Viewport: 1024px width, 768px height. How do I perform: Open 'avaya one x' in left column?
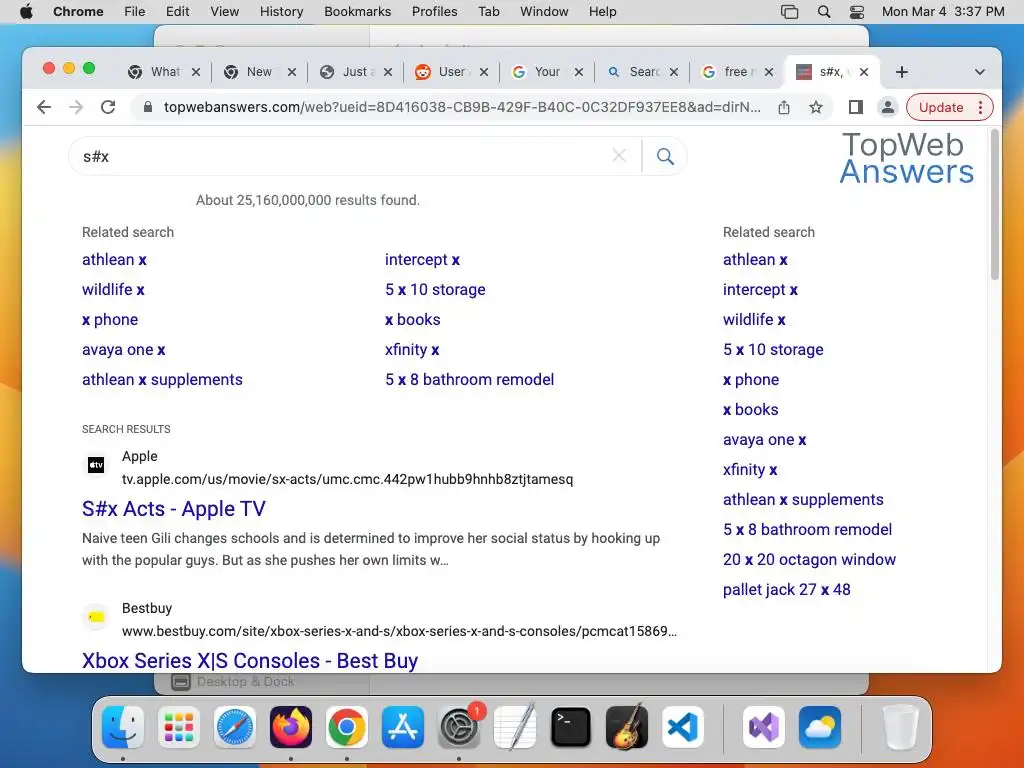click(x=123, y=349)
